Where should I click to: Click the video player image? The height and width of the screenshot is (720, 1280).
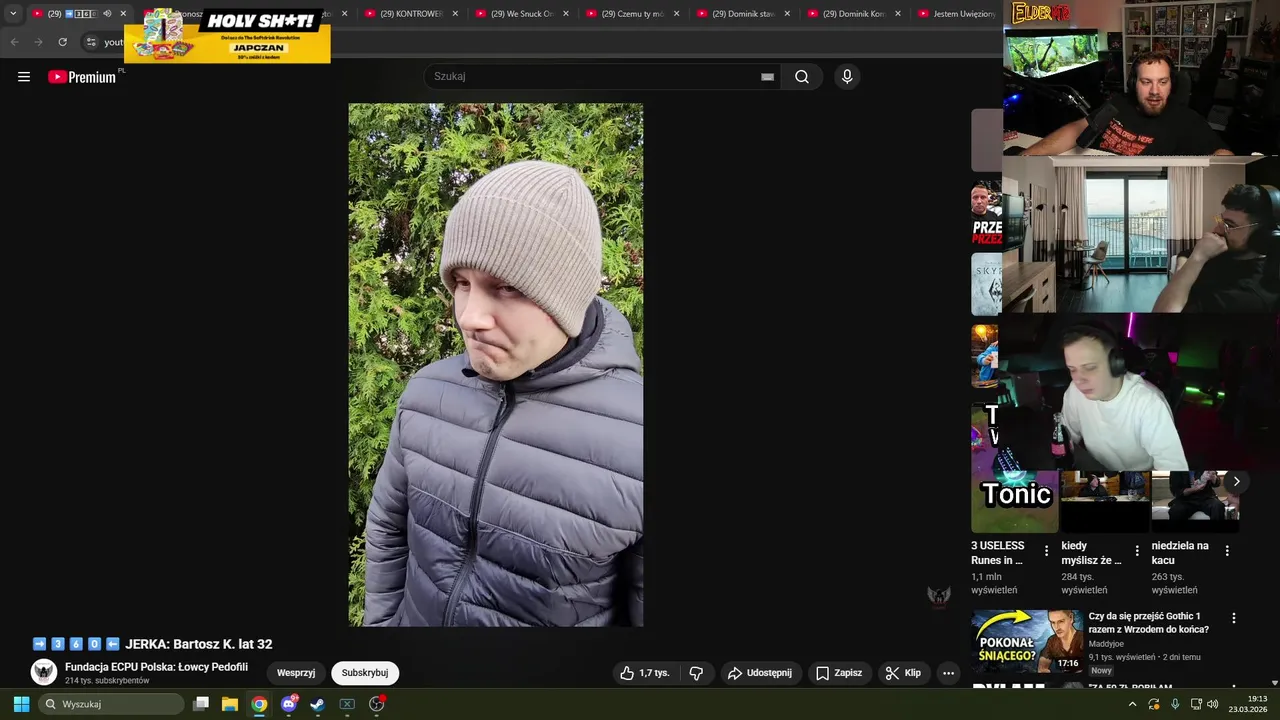[496, 365]
